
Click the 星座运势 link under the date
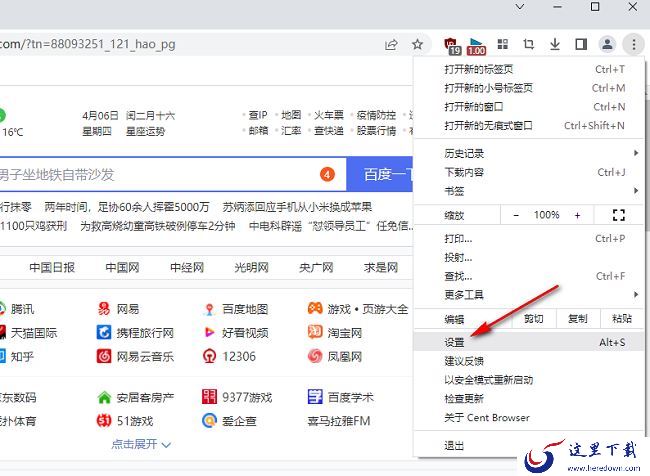pos(146,132)
